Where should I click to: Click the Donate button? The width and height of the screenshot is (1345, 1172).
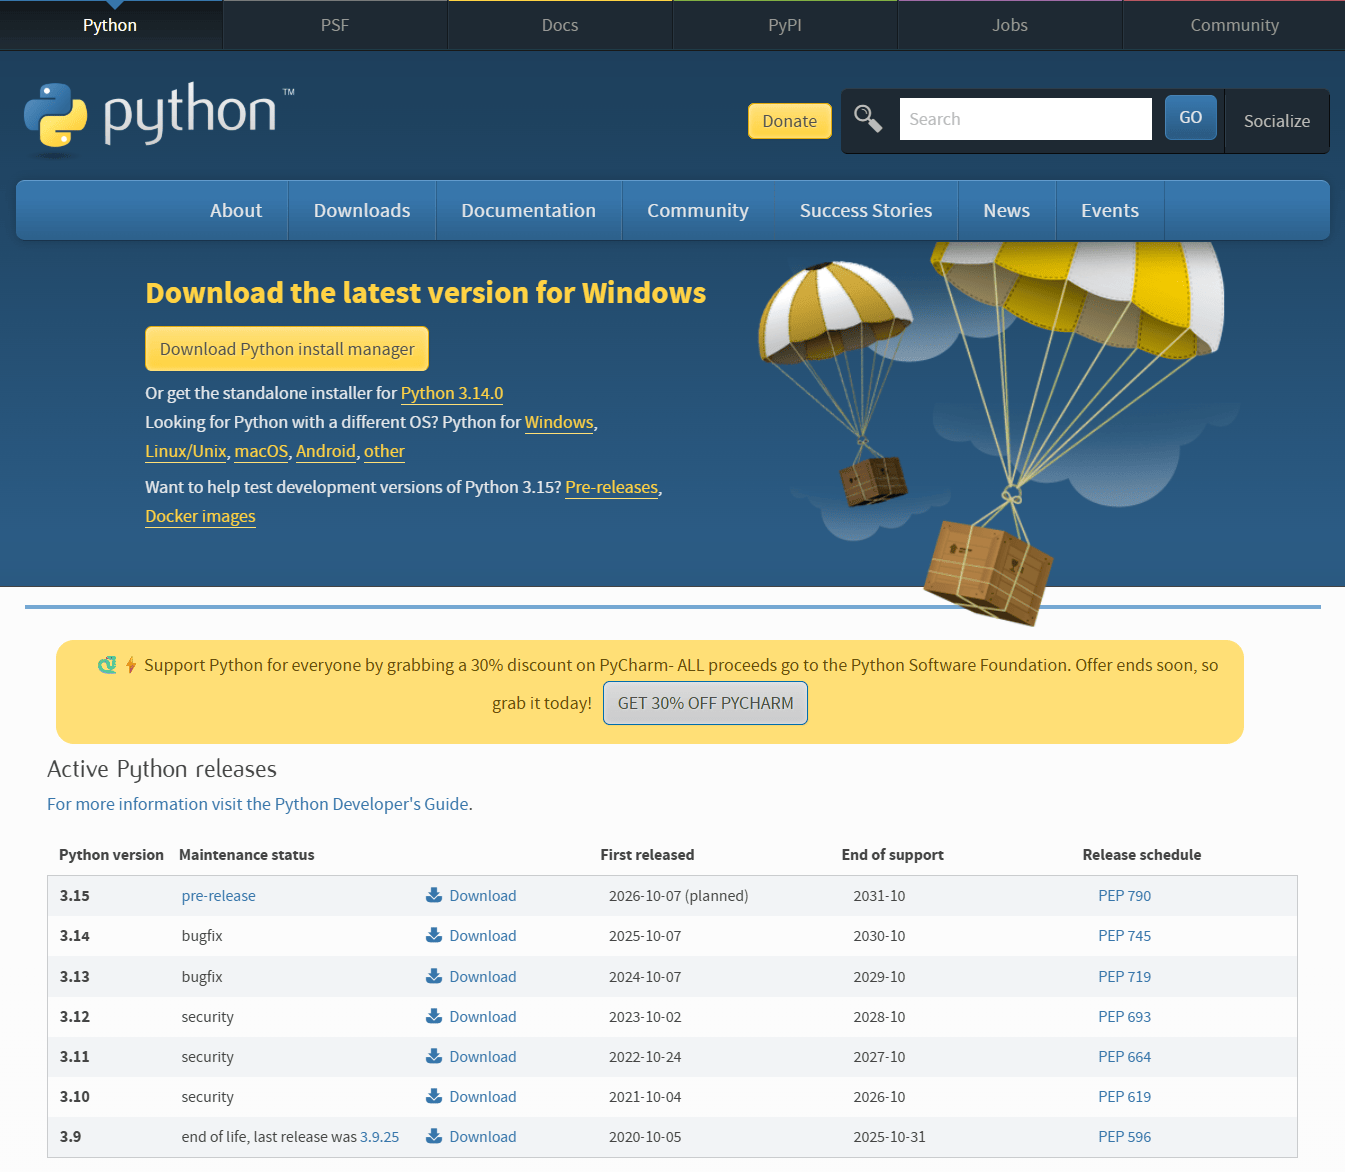(x=789, y=120)
